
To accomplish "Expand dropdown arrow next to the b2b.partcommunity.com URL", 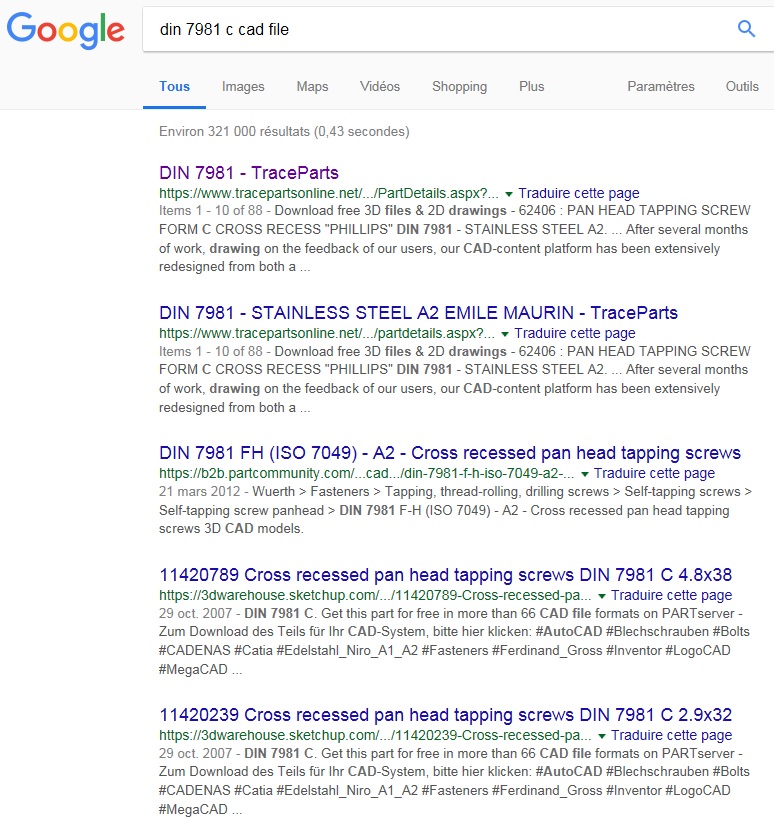I will pyautogui.click(x=585, y=474).
